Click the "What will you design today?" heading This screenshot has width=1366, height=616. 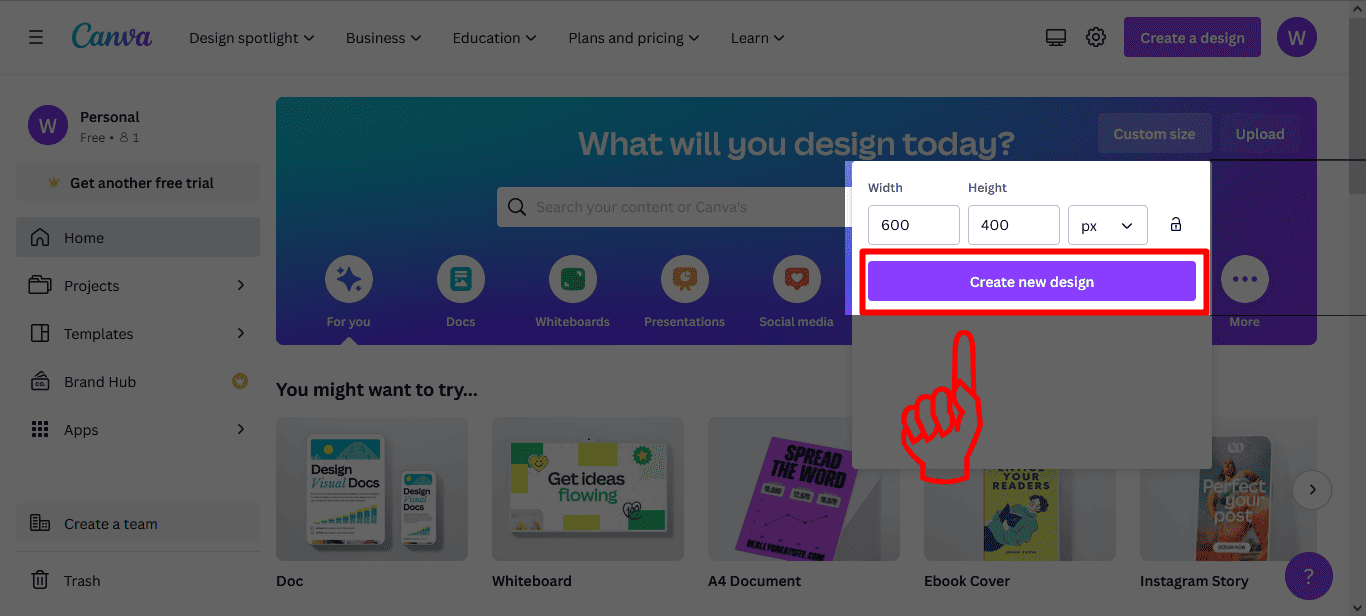click(x=796, y=143)
